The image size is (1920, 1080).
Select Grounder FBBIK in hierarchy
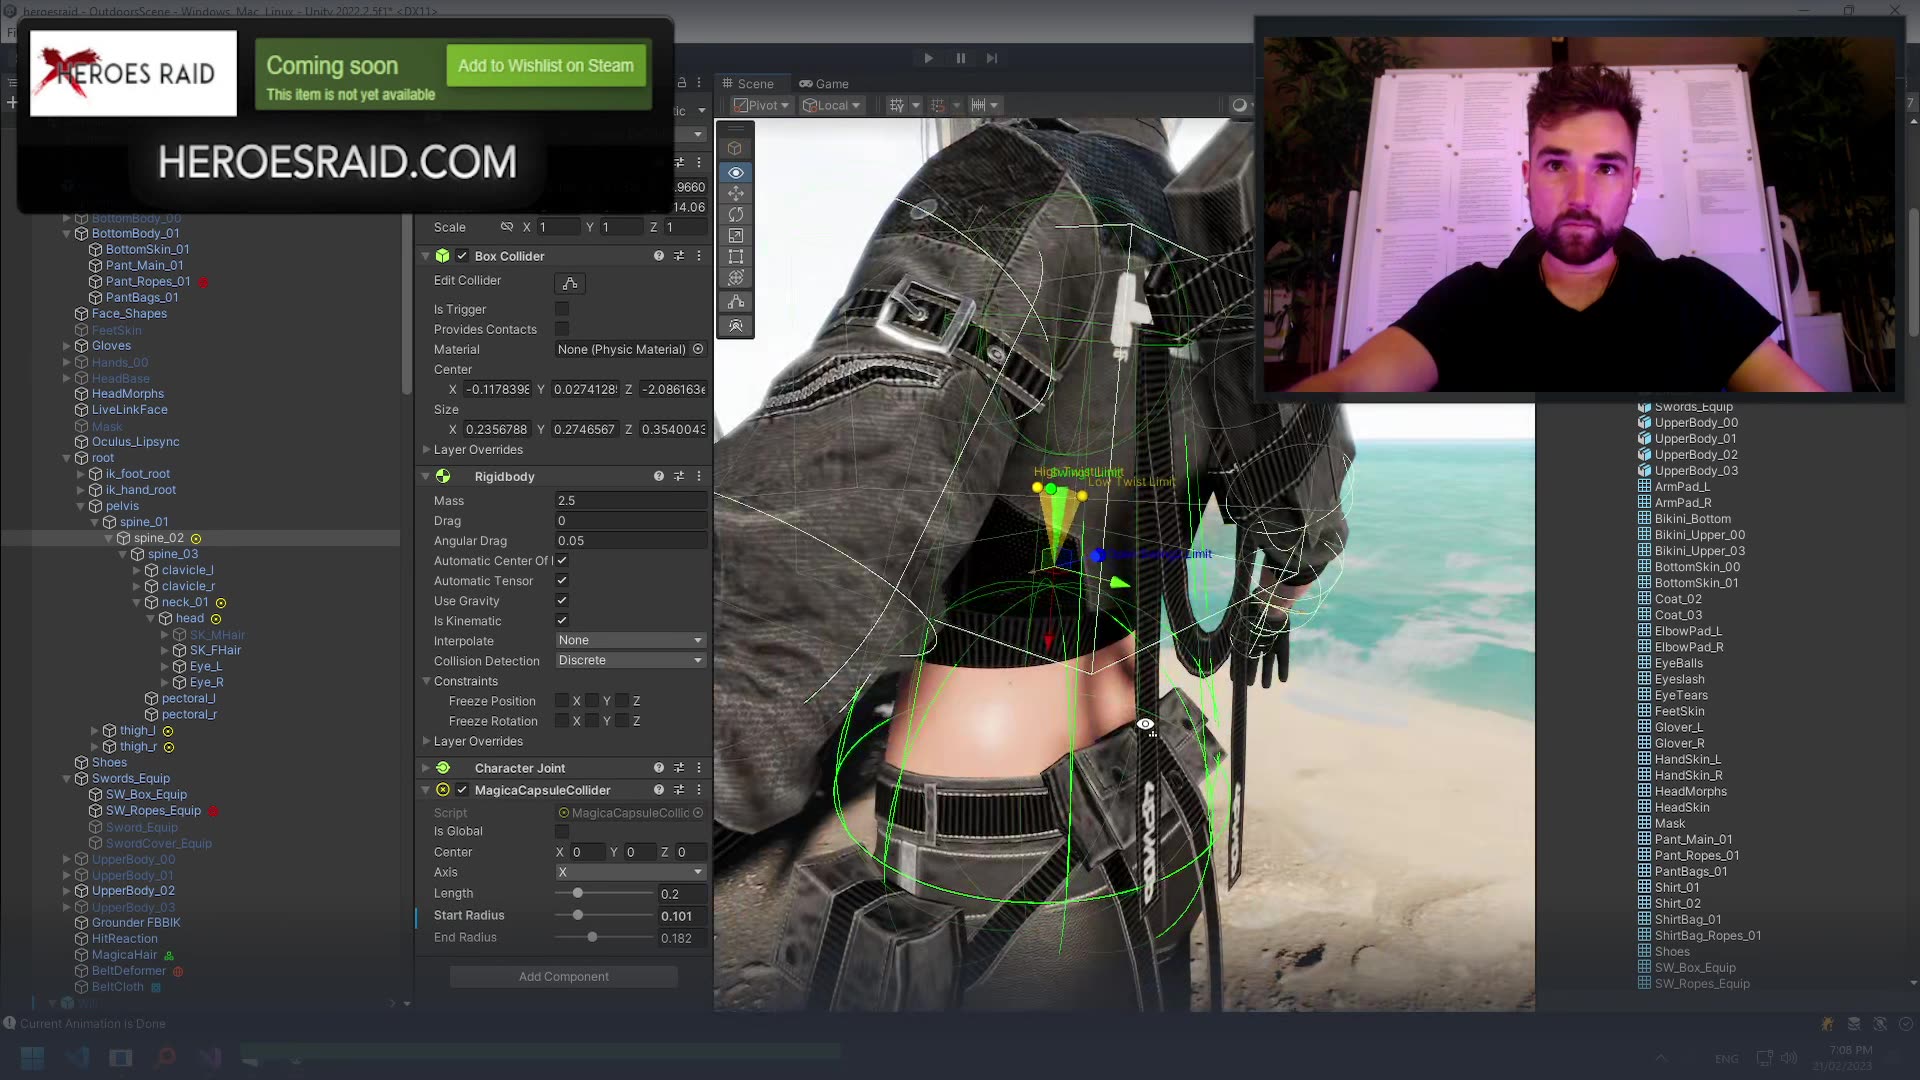click(x=136, y=922)
